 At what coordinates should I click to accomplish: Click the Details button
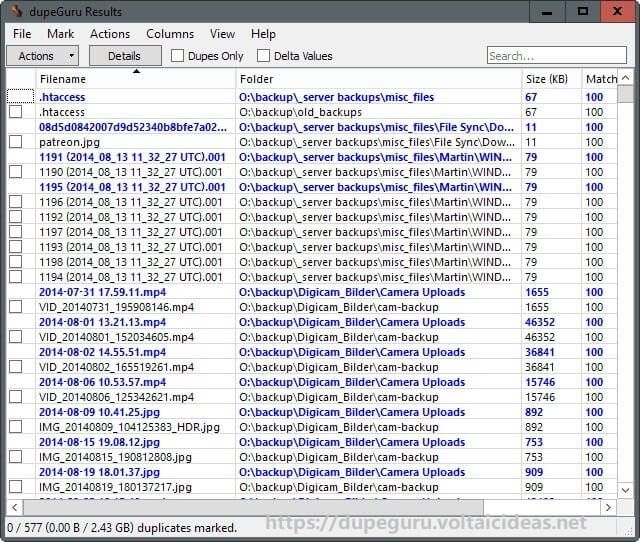point(125,56)
